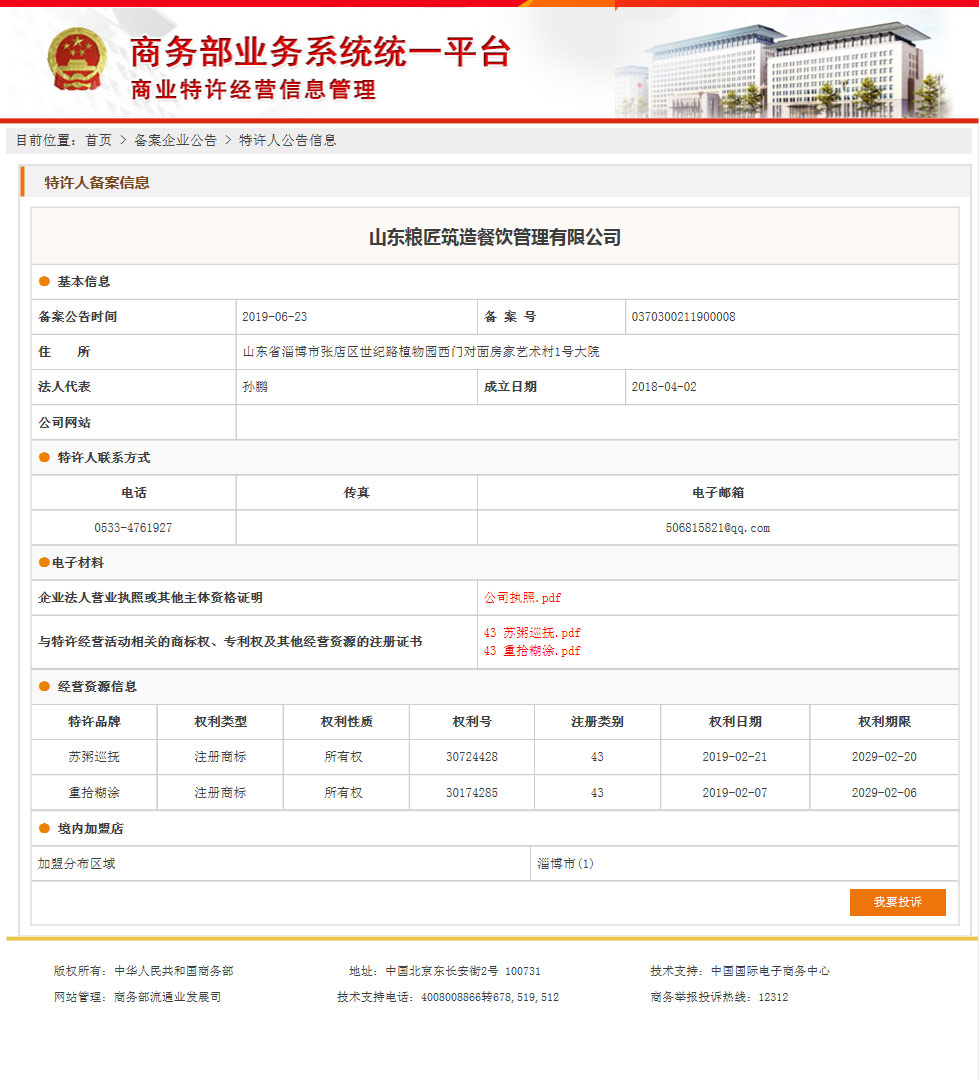
Task: Select rights date 2019-02-21
Action: click(734, 757)
